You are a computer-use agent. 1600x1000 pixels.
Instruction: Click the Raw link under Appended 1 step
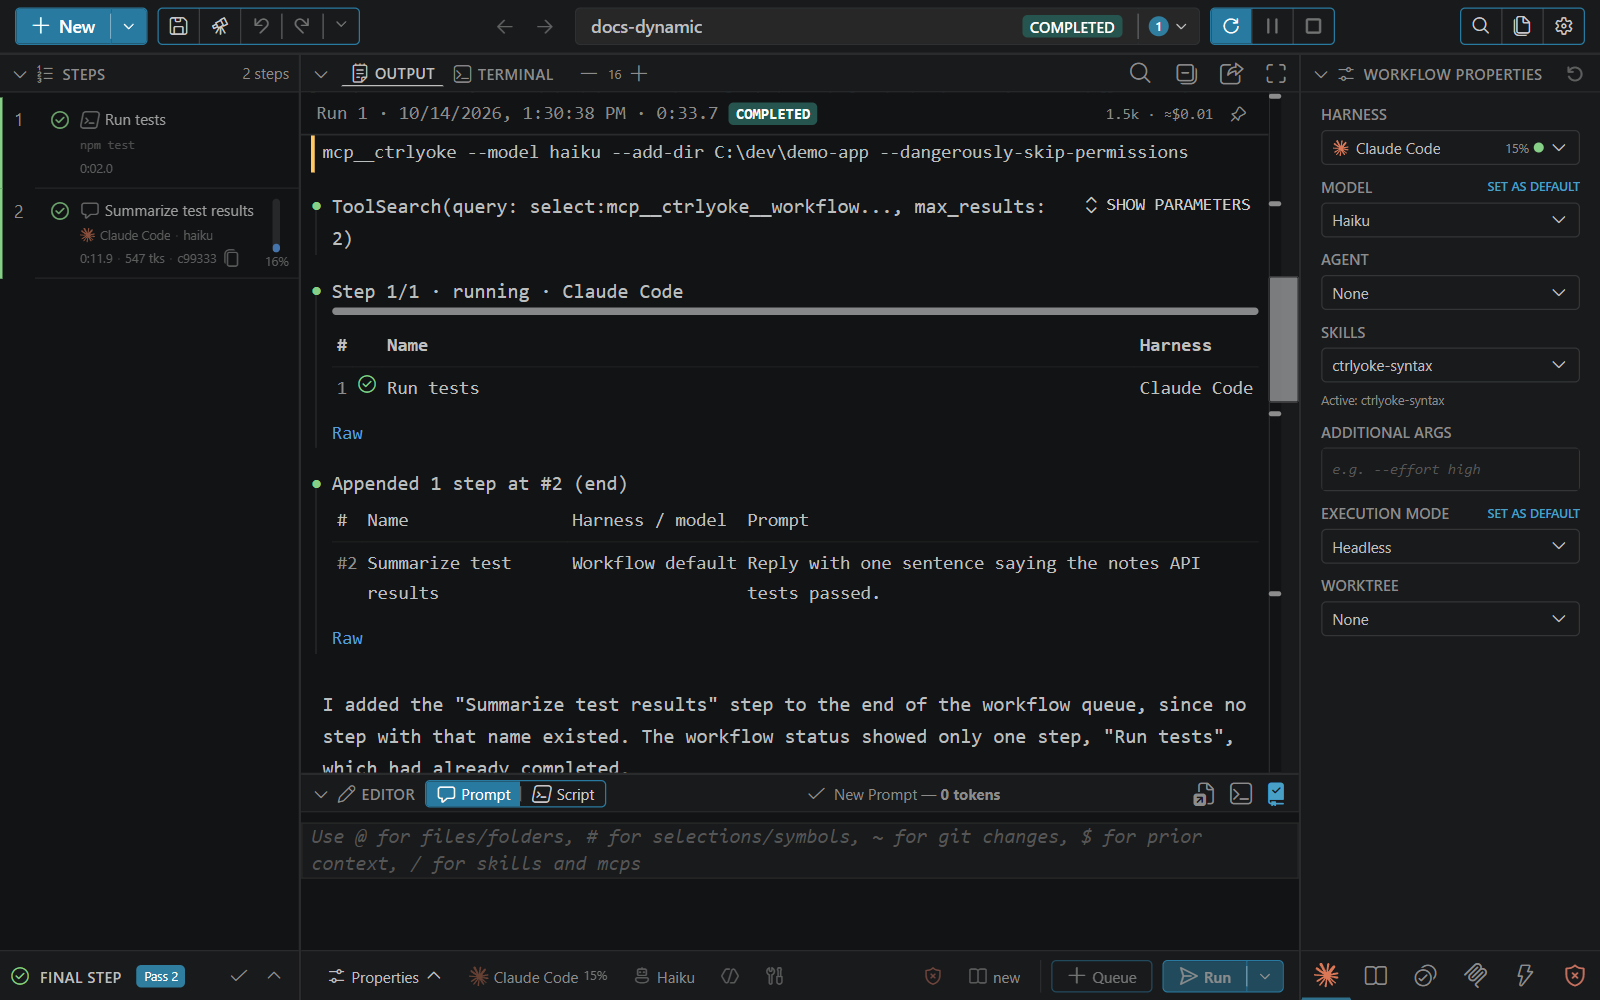(x=347, y=638)
